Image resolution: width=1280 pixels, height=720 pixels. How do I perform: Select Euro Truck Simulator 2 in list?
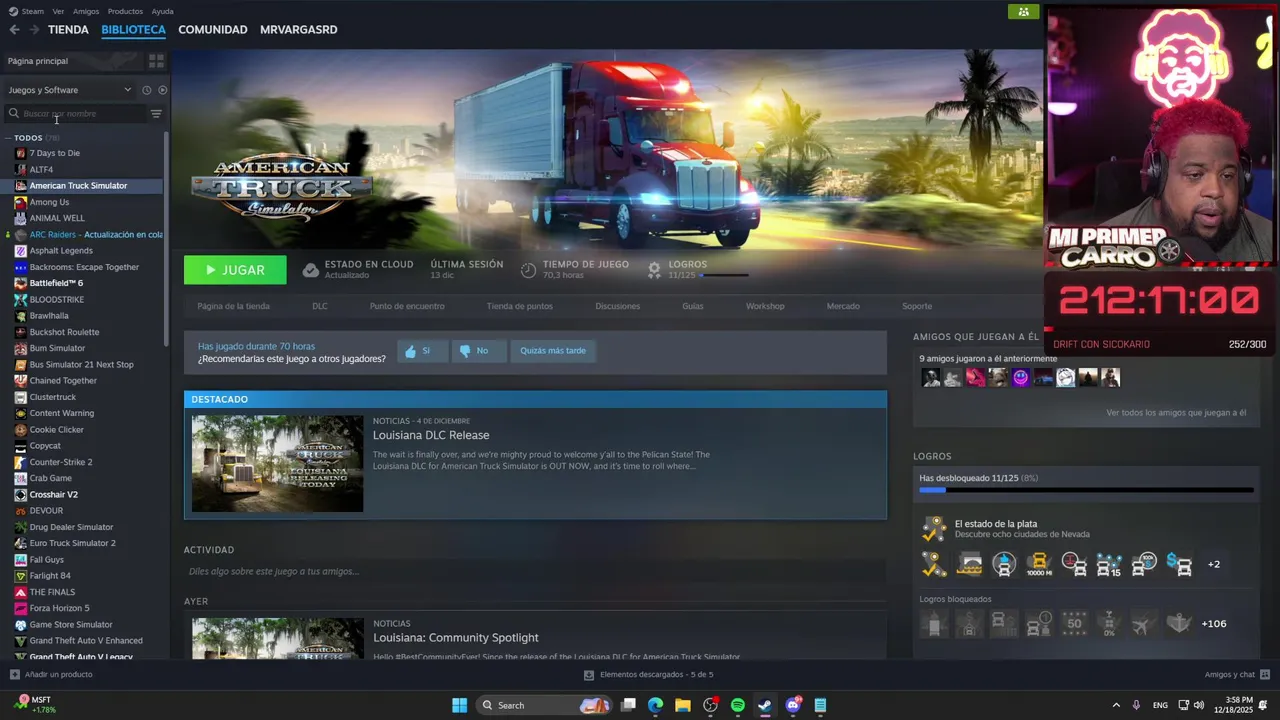point(72,543)
